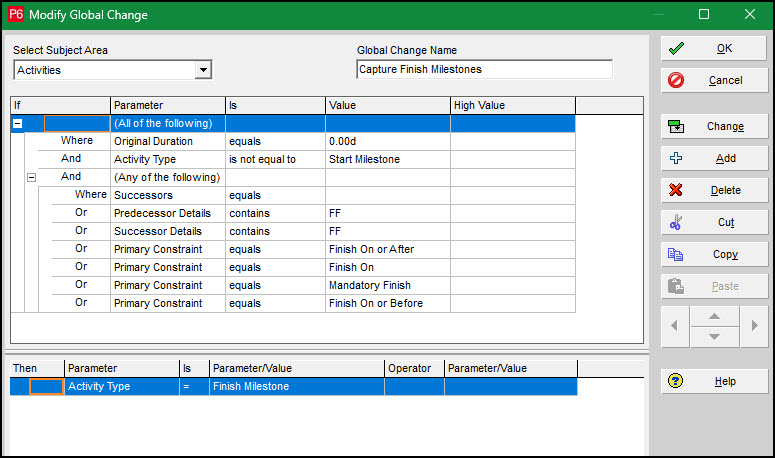Click the move left arrow button

675,326
